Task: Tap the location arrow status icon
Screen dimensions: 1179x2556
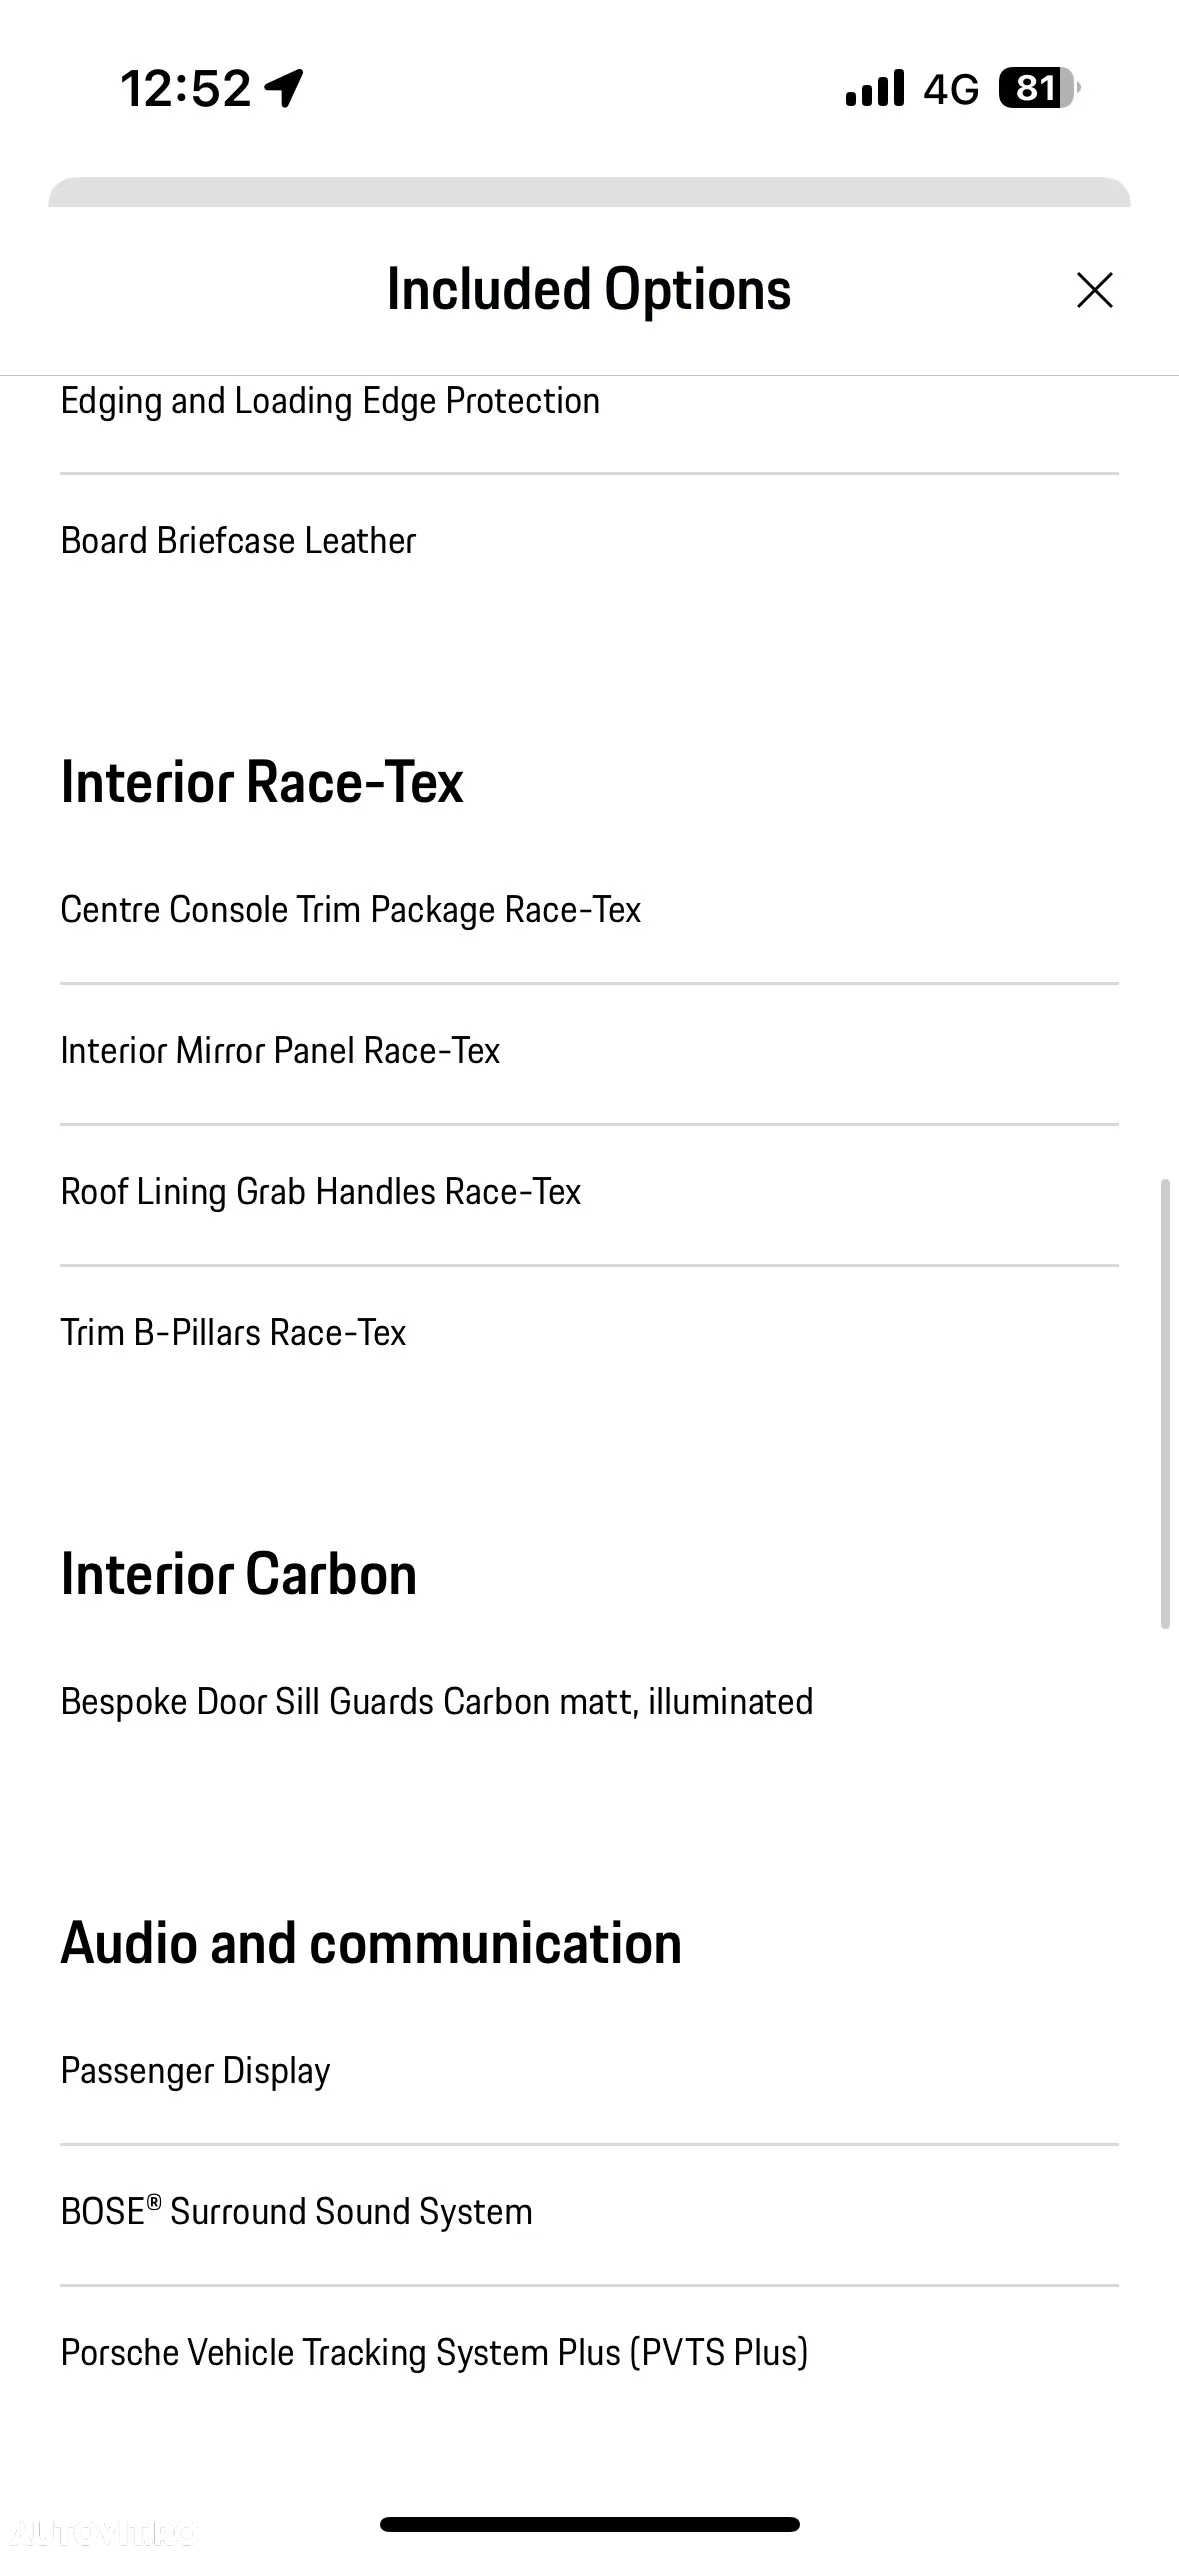Action: point(284,88)
